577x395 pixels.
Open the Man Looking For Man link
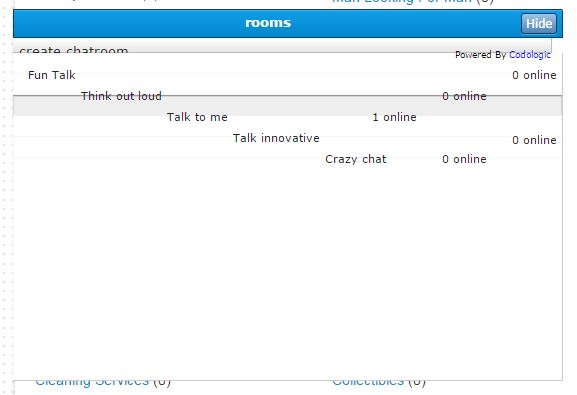401,1
